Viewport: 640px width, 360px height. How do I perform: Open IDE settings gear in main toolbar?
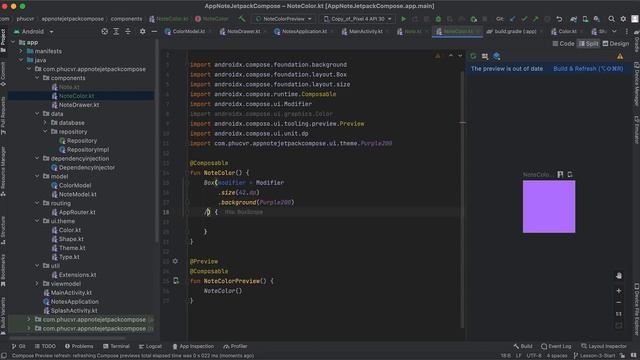click(x=623, y=19)
